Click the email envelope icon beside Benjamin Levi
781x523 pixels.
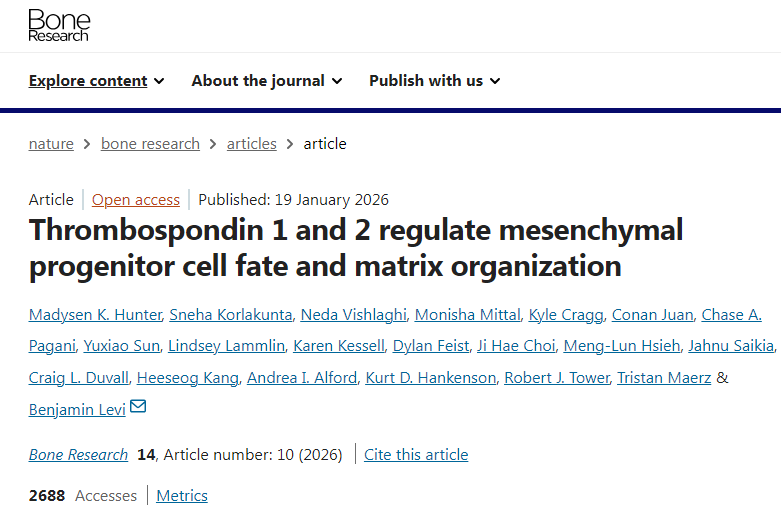point(138,406)
